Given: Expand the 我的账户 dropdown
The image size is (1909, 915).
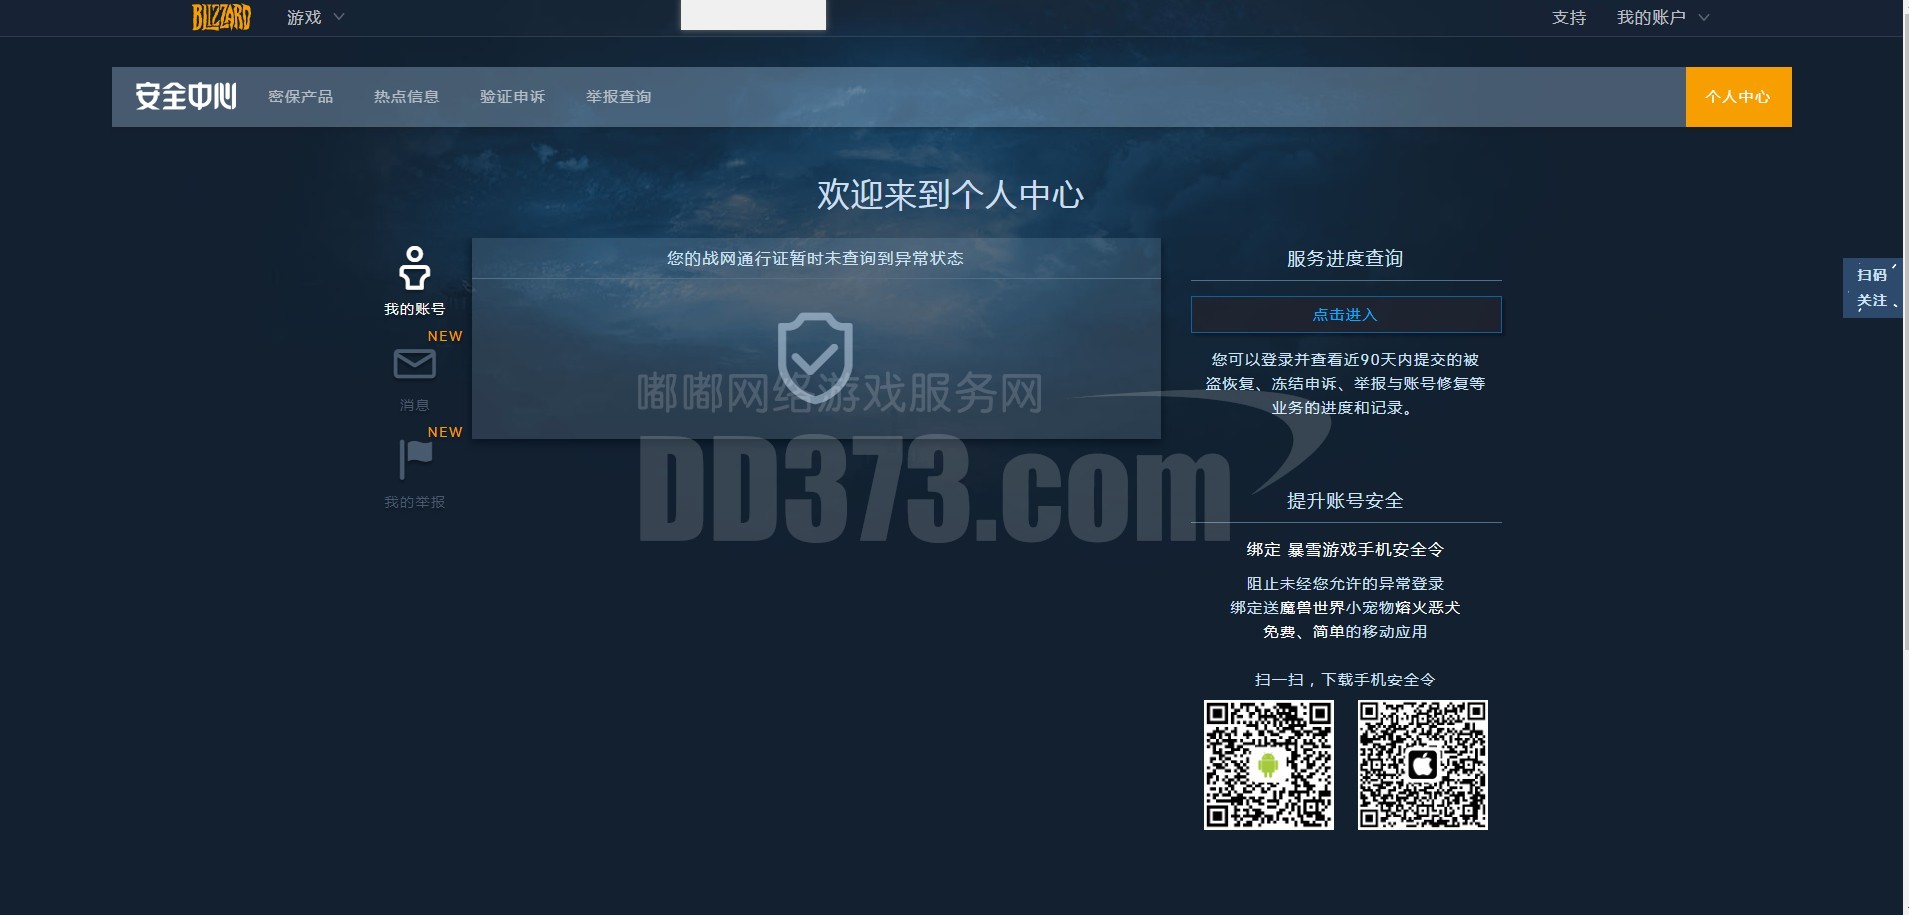Looking at the screenshot, I should pyautogui.click(x=1662, y=17).
